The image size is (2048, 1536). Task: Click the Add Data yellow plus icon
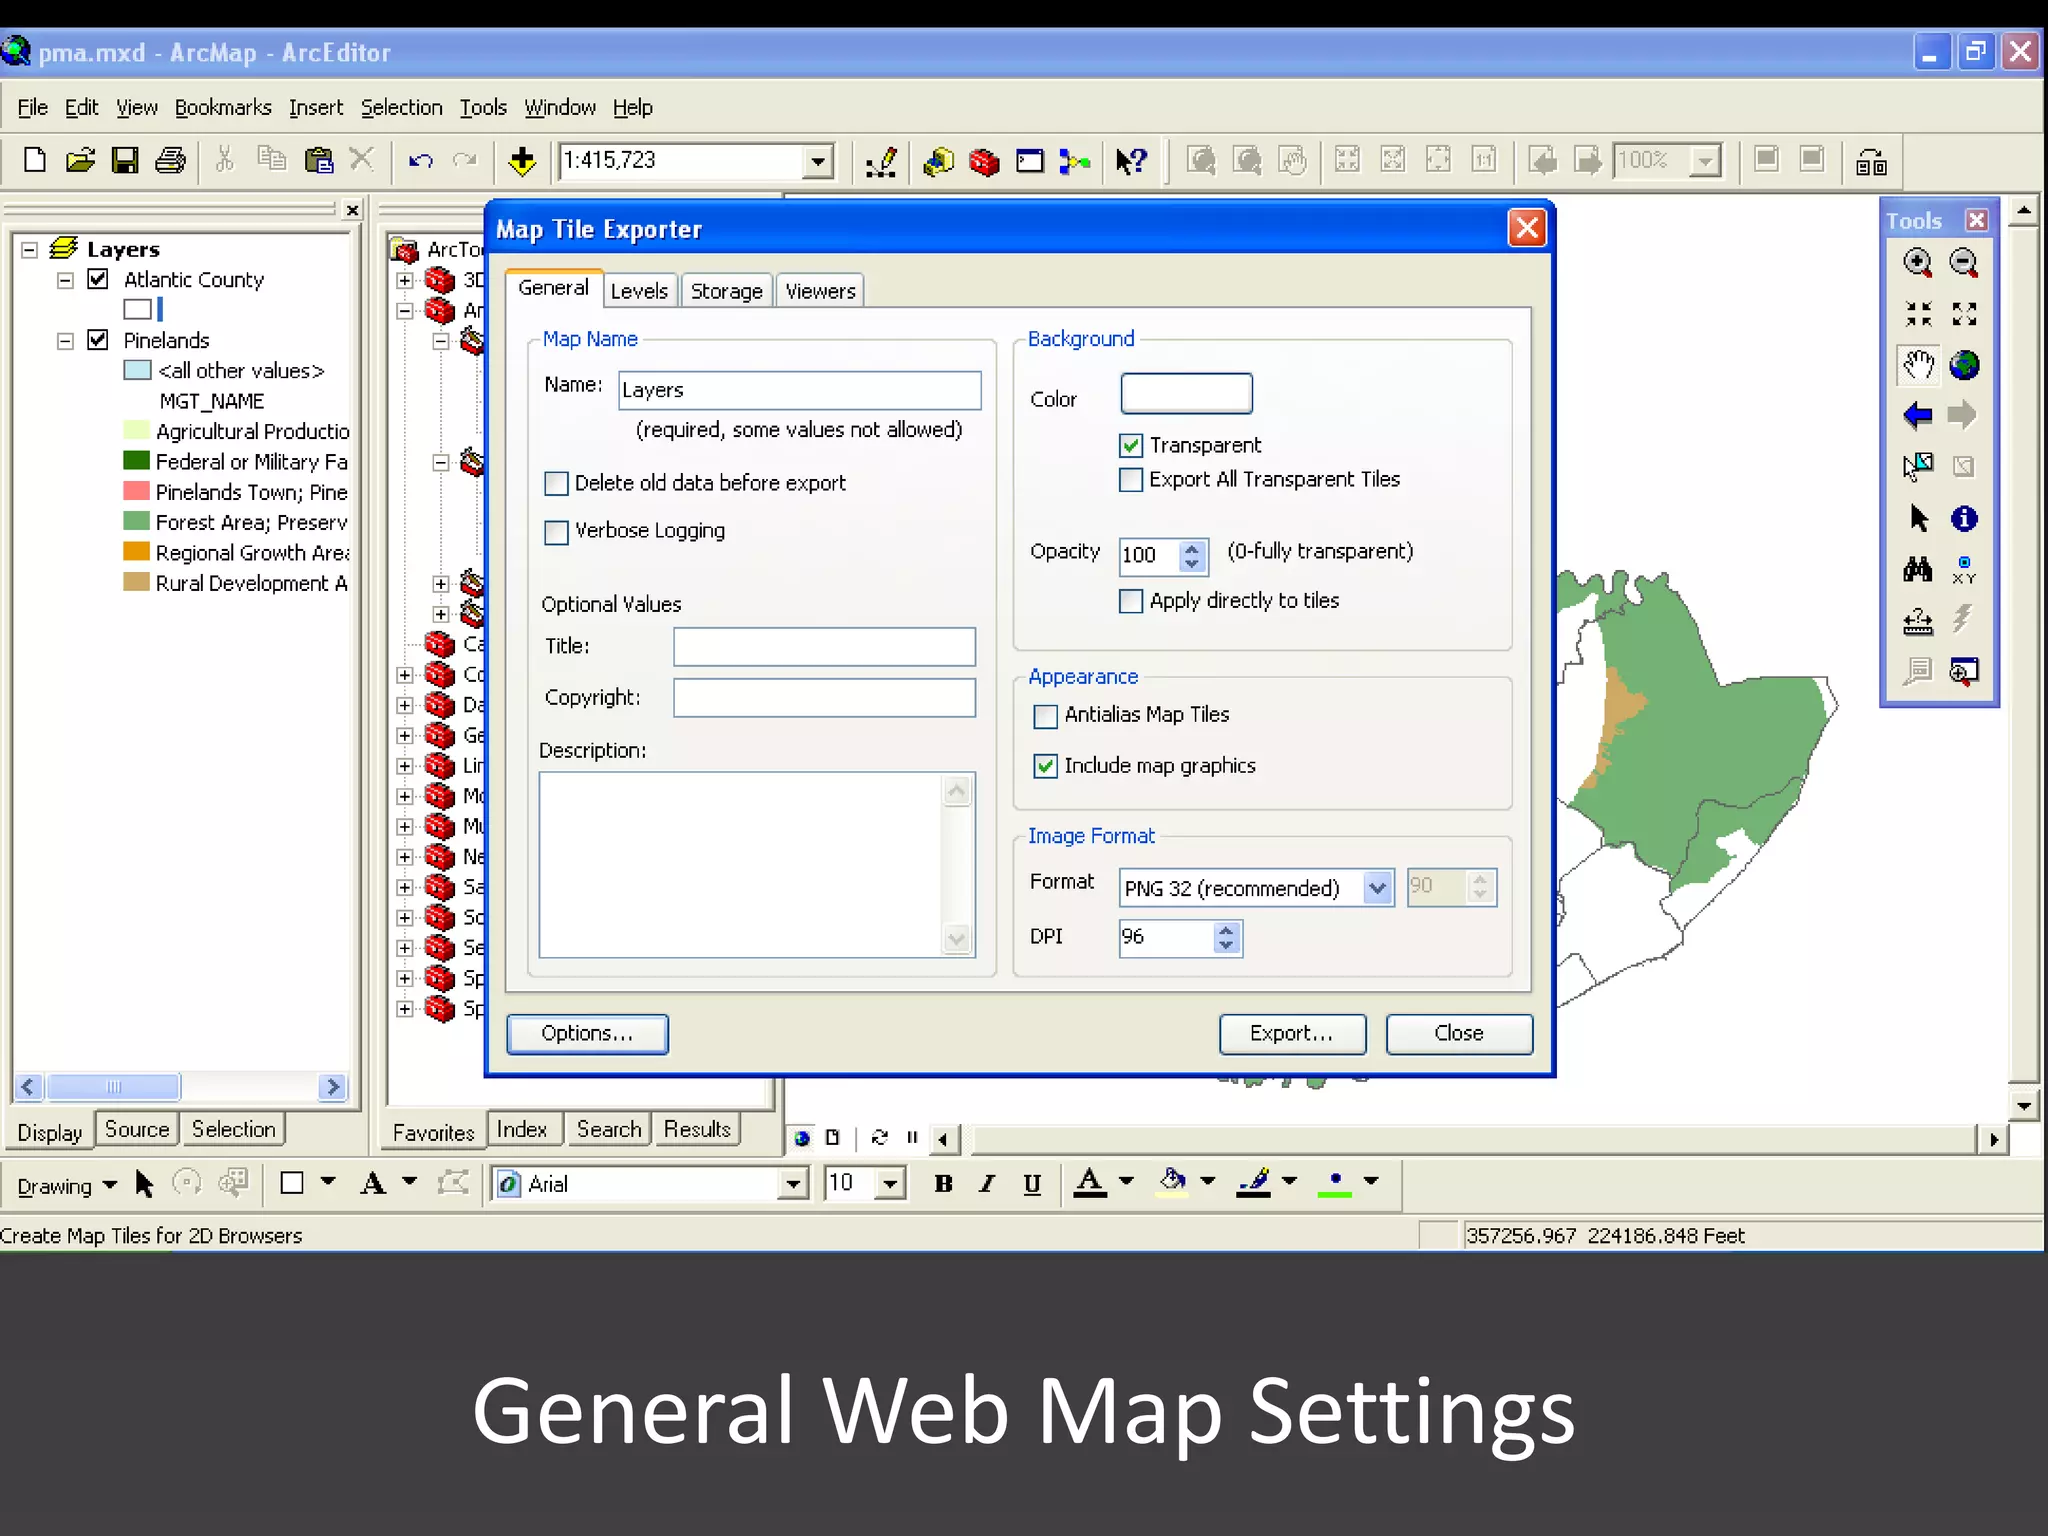[x=521, y=160]
